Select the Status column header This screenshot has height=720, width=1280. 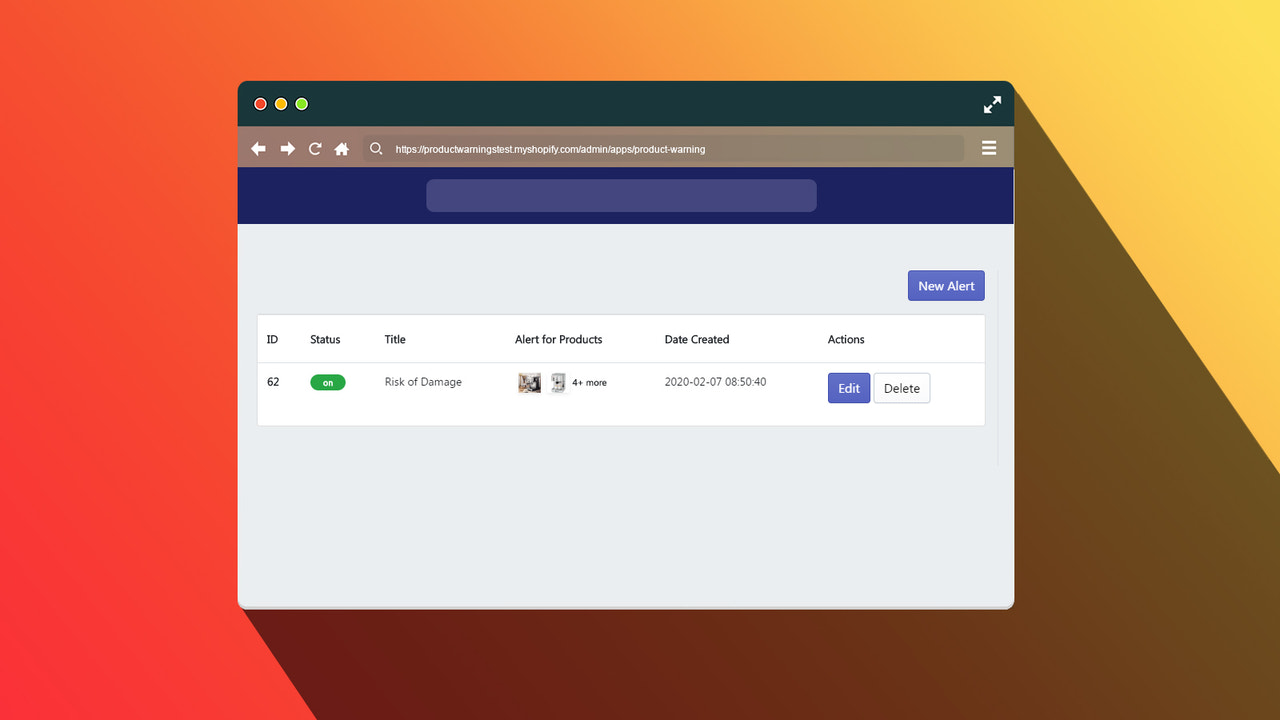tap(325, 339)
